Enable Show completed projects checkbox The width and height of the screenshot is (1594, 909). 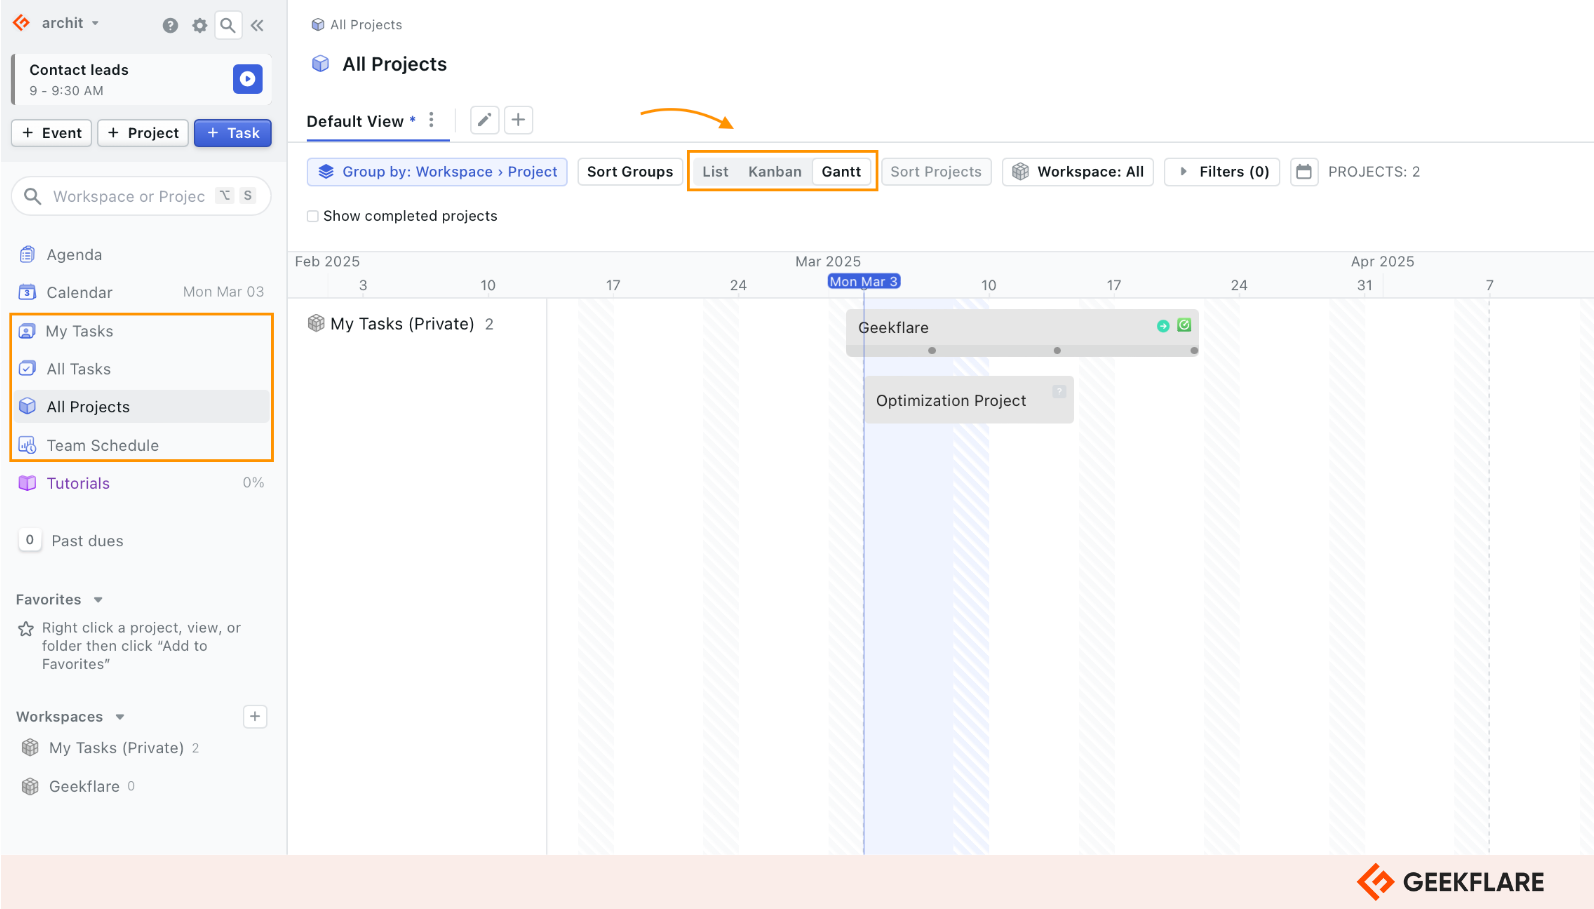313,216
